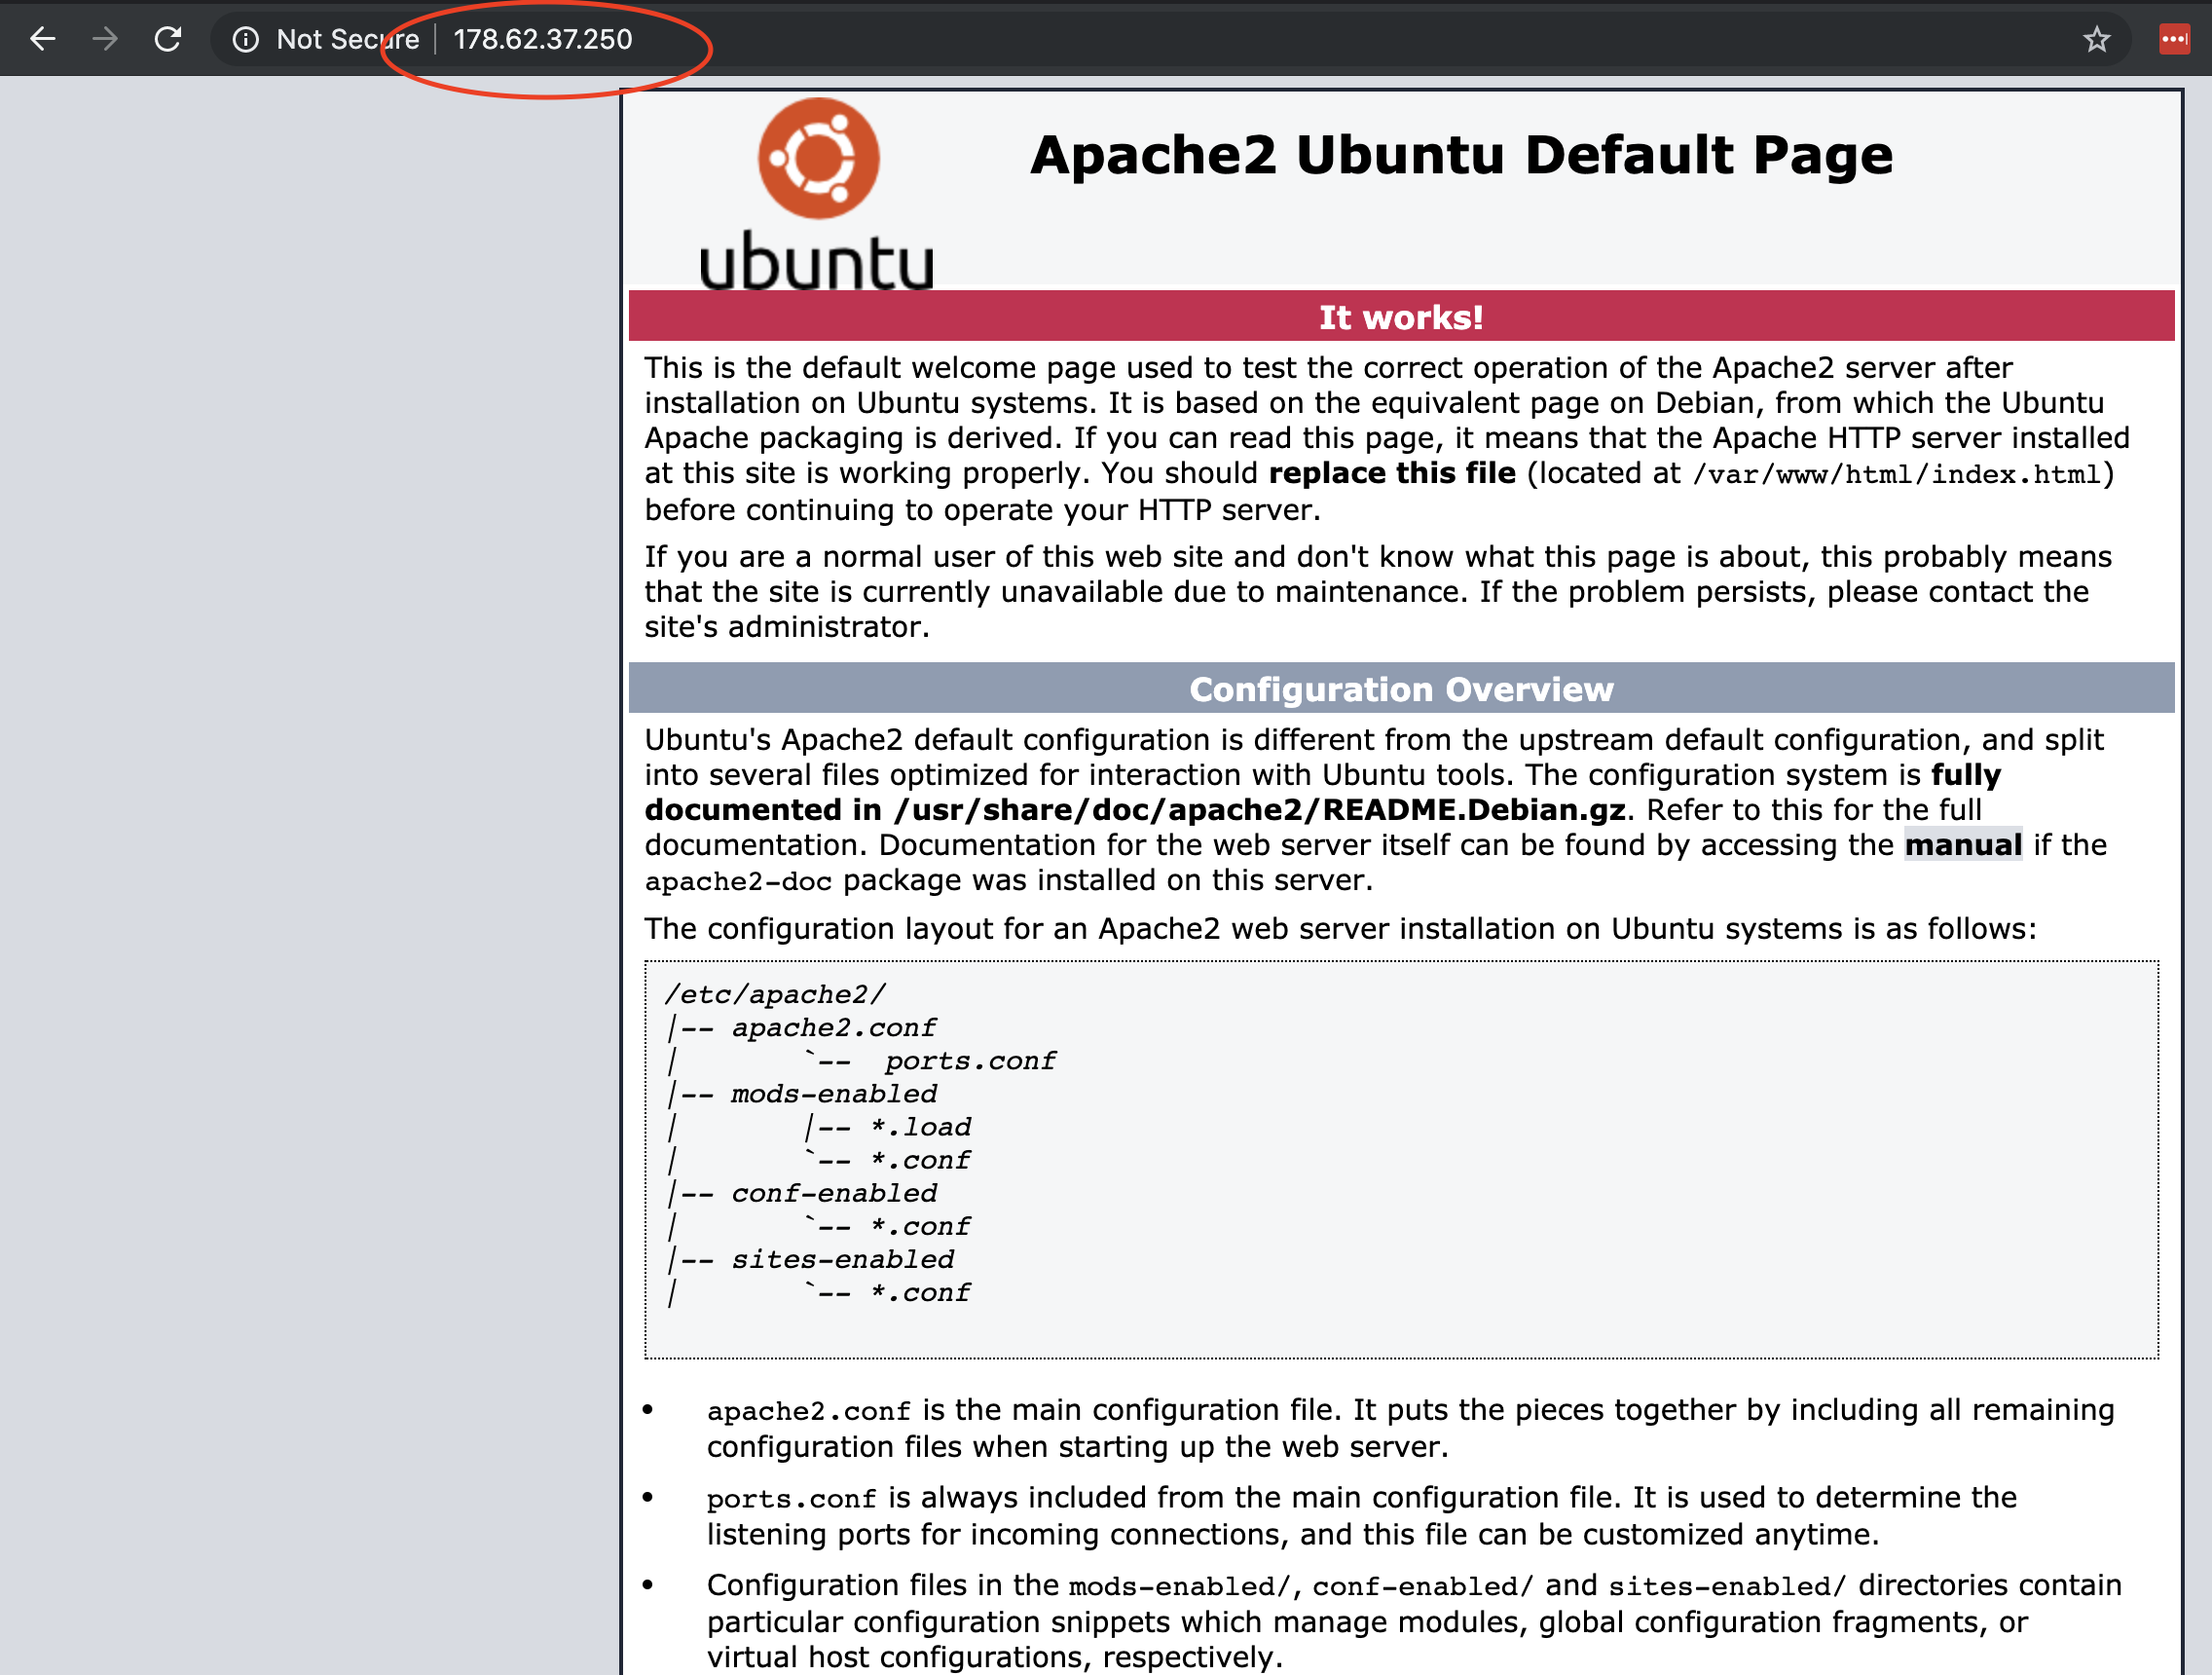Viewport: 2212px width, 1675px height.
Task: Click the /var/www/html/index.html path text
Action: [1896, 474]
